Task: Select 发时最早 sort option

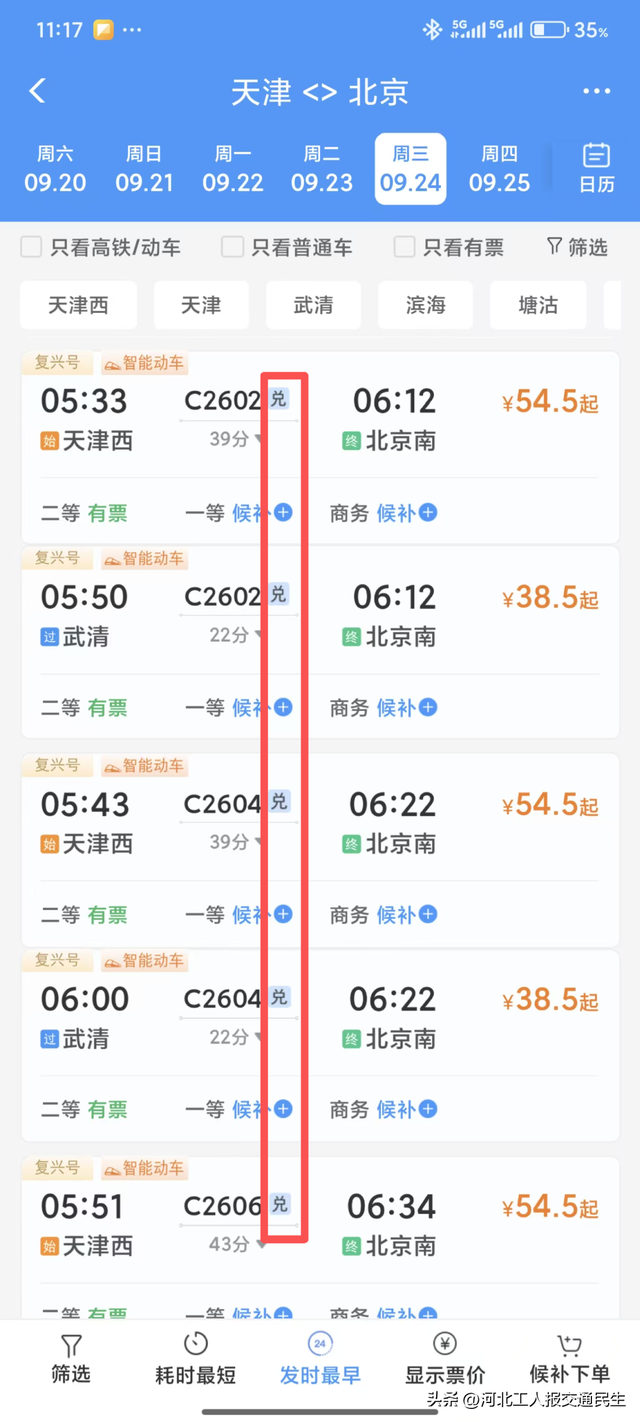Action: [320, 1358]
